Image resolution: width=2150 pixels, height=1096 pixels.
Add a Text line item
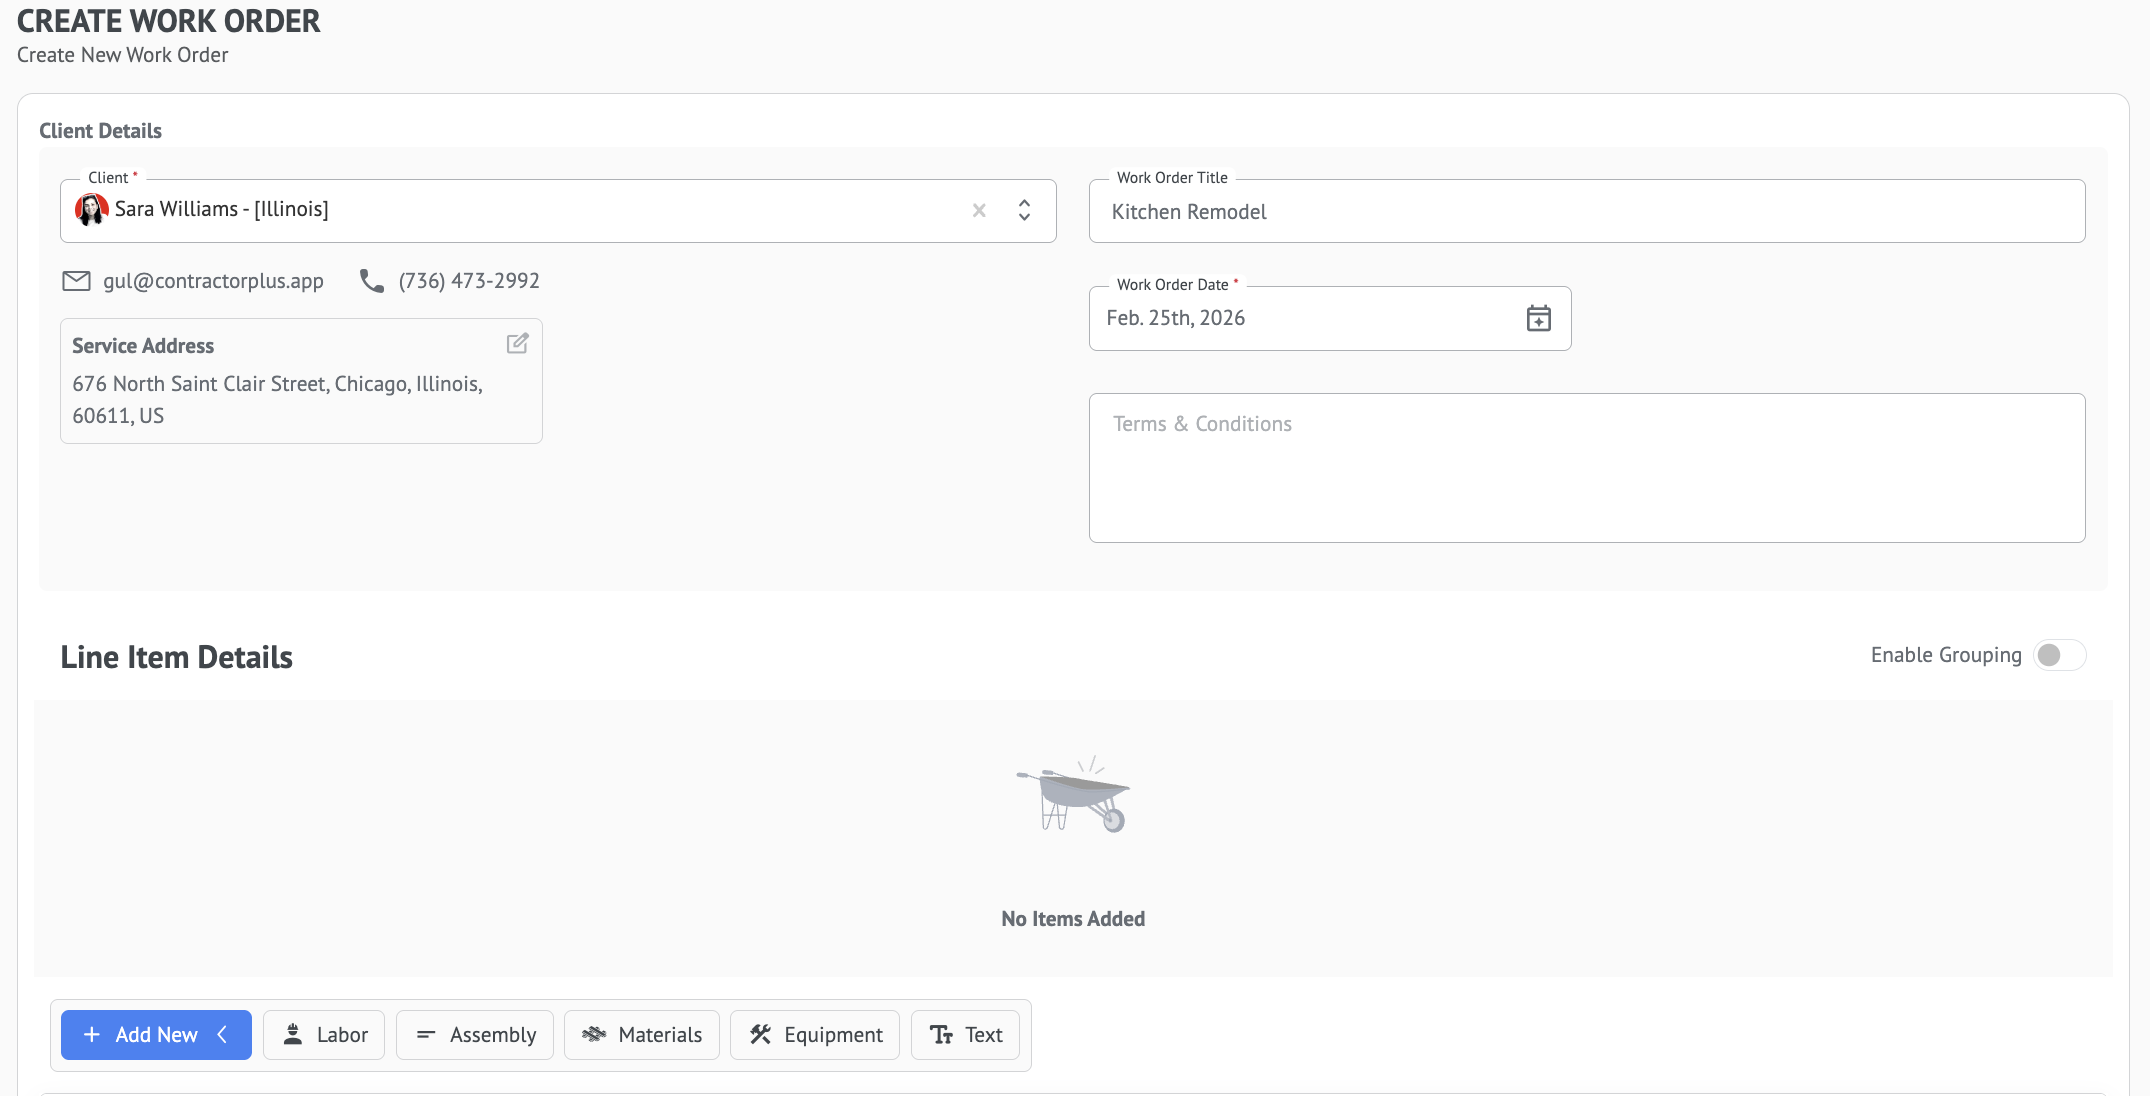click(x=965, y=1035)
